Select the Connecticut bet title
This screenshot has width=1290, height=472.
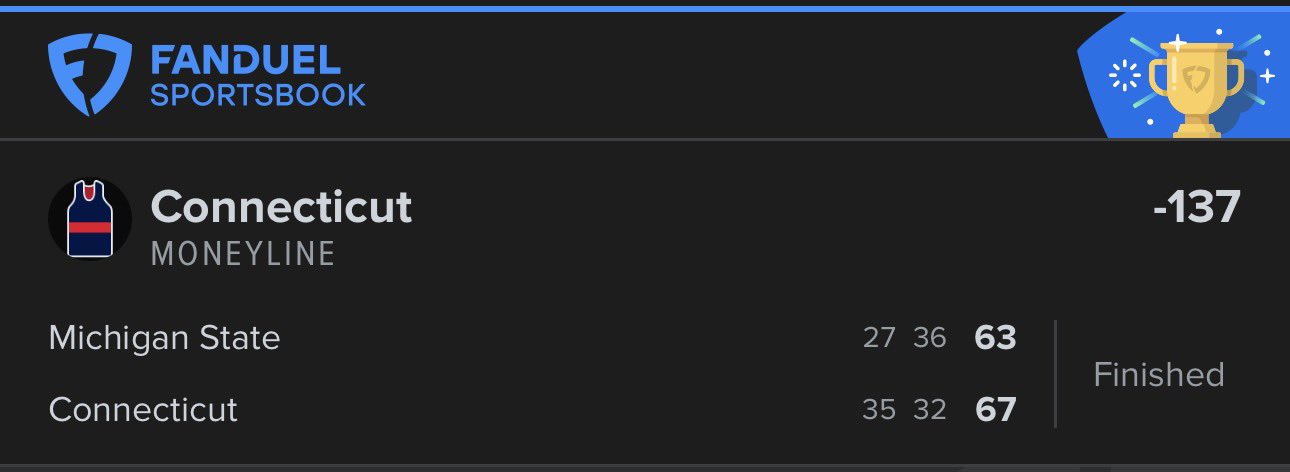click(x=281, y=207)
